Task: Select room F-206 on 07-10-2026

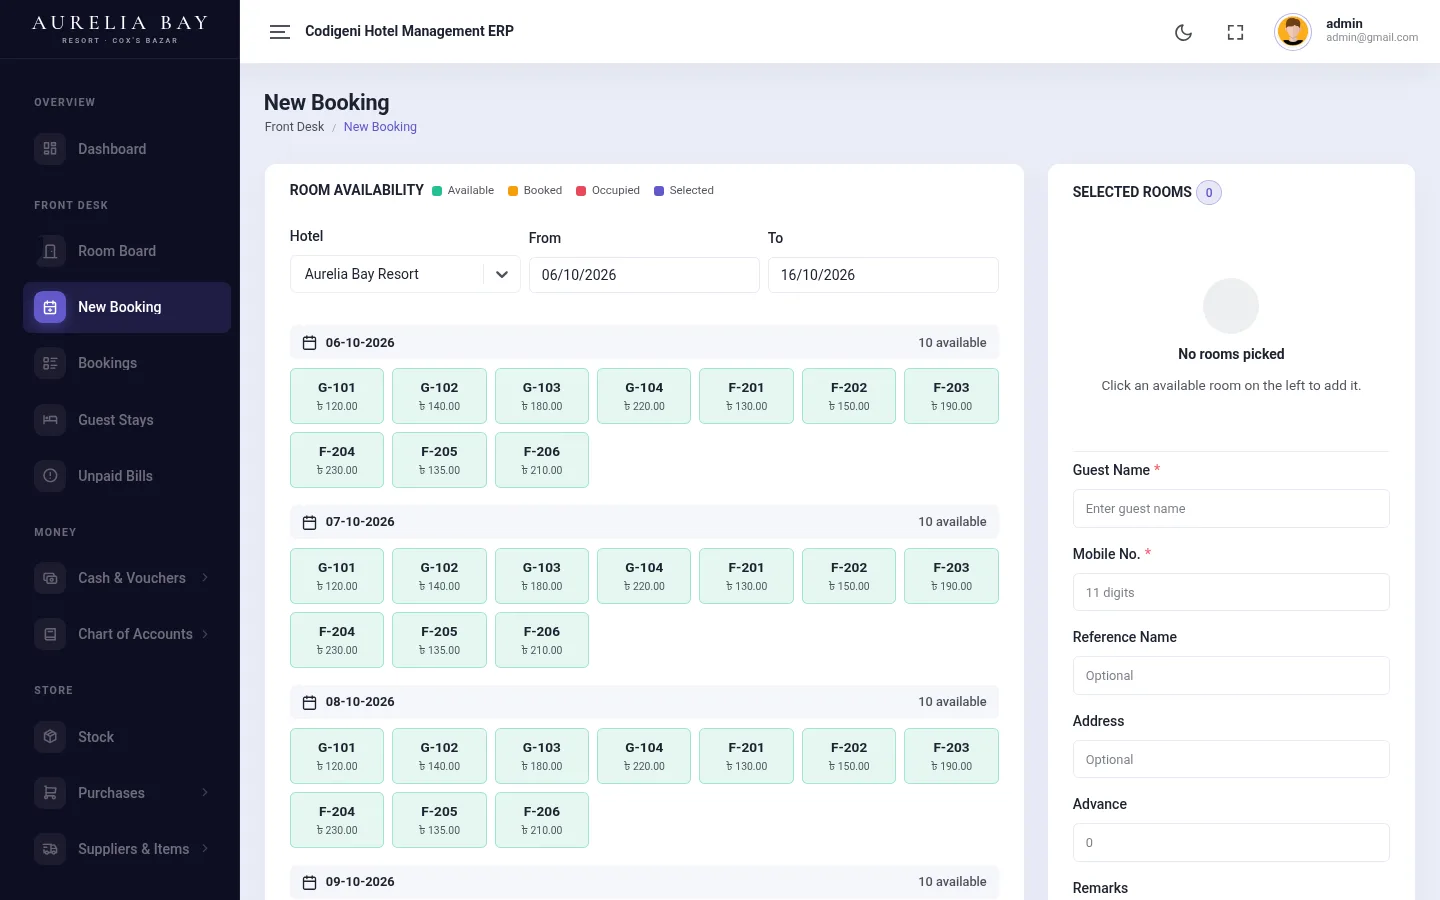Action: [542, 640]
